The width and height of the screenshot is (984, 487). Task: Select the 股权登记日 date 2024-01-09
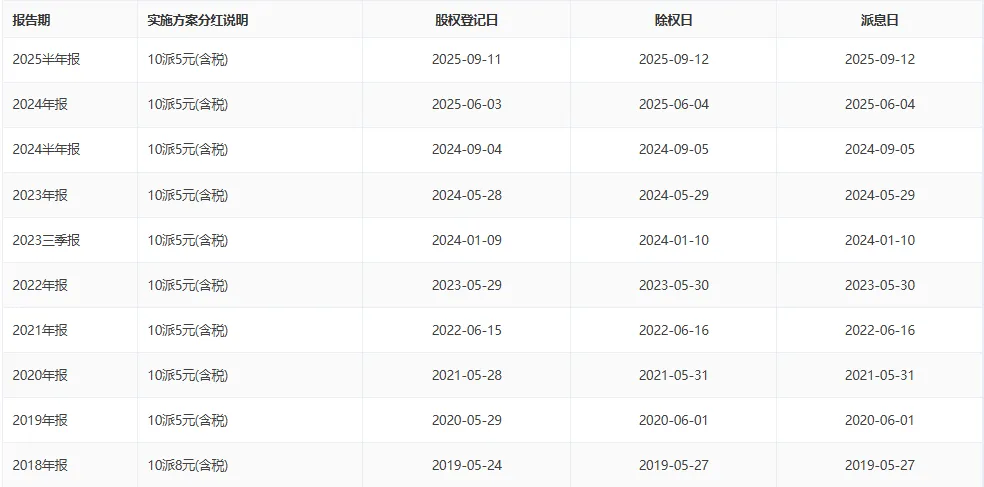coord(466,240)
